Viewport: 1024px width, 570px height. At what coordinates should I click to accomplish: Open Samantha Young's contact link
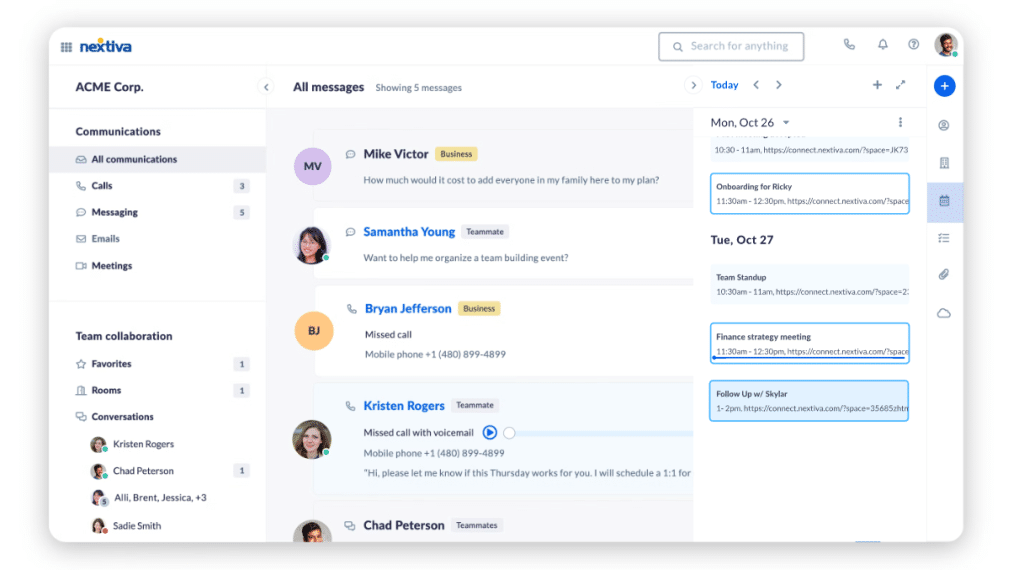tap(409, 232)
